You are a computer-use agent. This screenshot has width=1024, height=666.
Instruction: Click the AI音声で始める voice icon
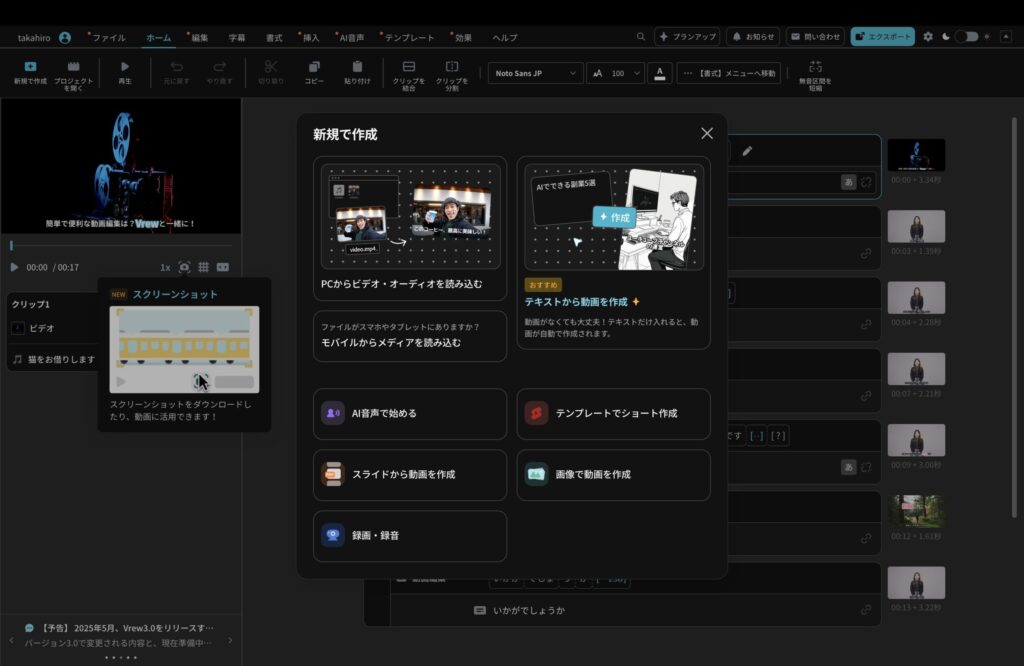click(333, 413)
